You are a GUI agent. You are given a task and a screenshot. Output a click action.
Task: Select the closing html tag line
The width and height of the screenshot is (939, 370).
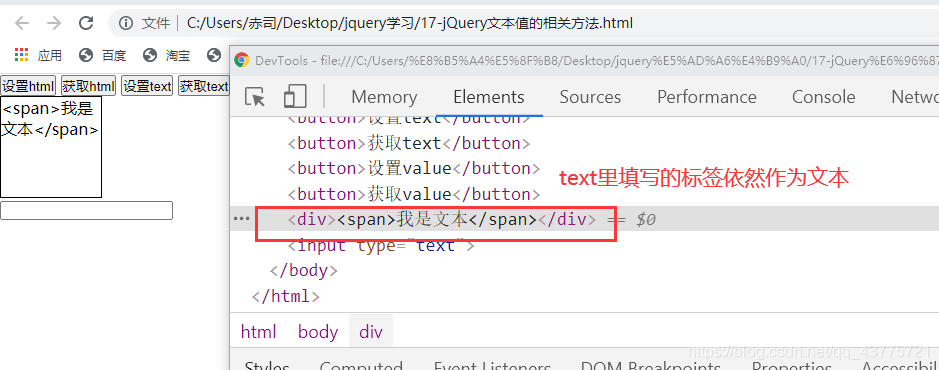pos(286,296)
